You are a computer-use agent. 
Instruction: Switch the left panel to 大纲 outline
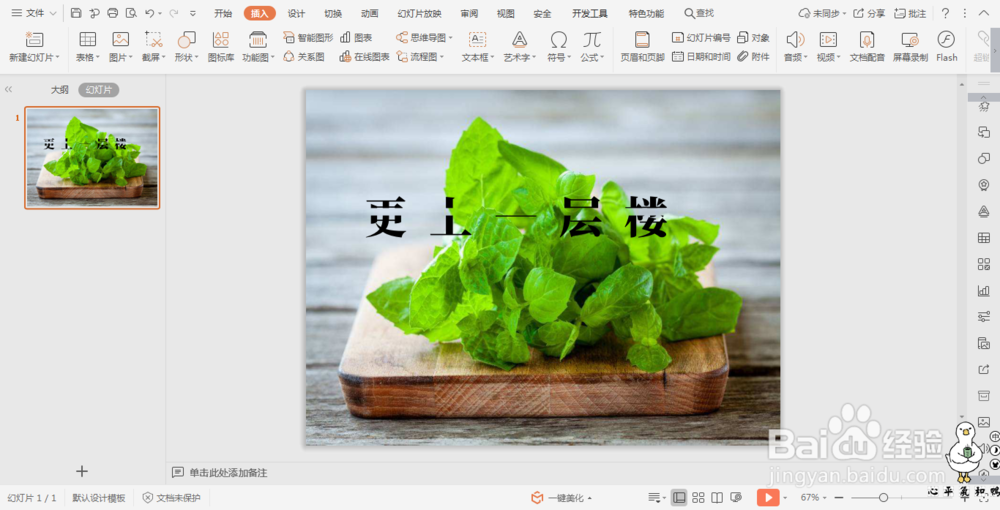(x=59, y=90)
